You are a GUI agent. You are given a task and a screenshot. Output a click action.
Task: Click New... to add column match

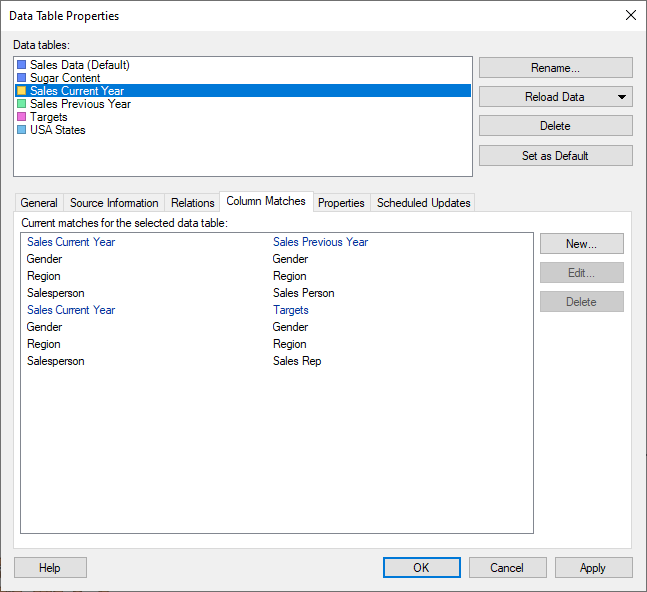(581, 244)
